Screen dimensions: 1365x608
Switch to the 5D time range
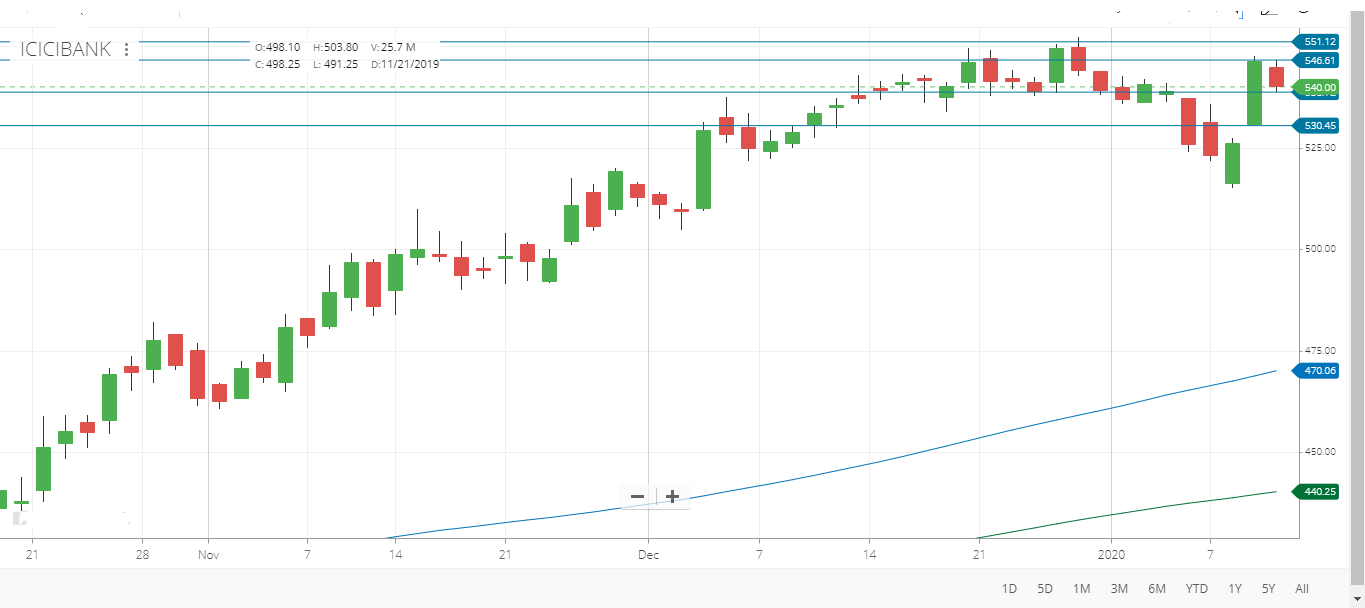(1045, 588)
